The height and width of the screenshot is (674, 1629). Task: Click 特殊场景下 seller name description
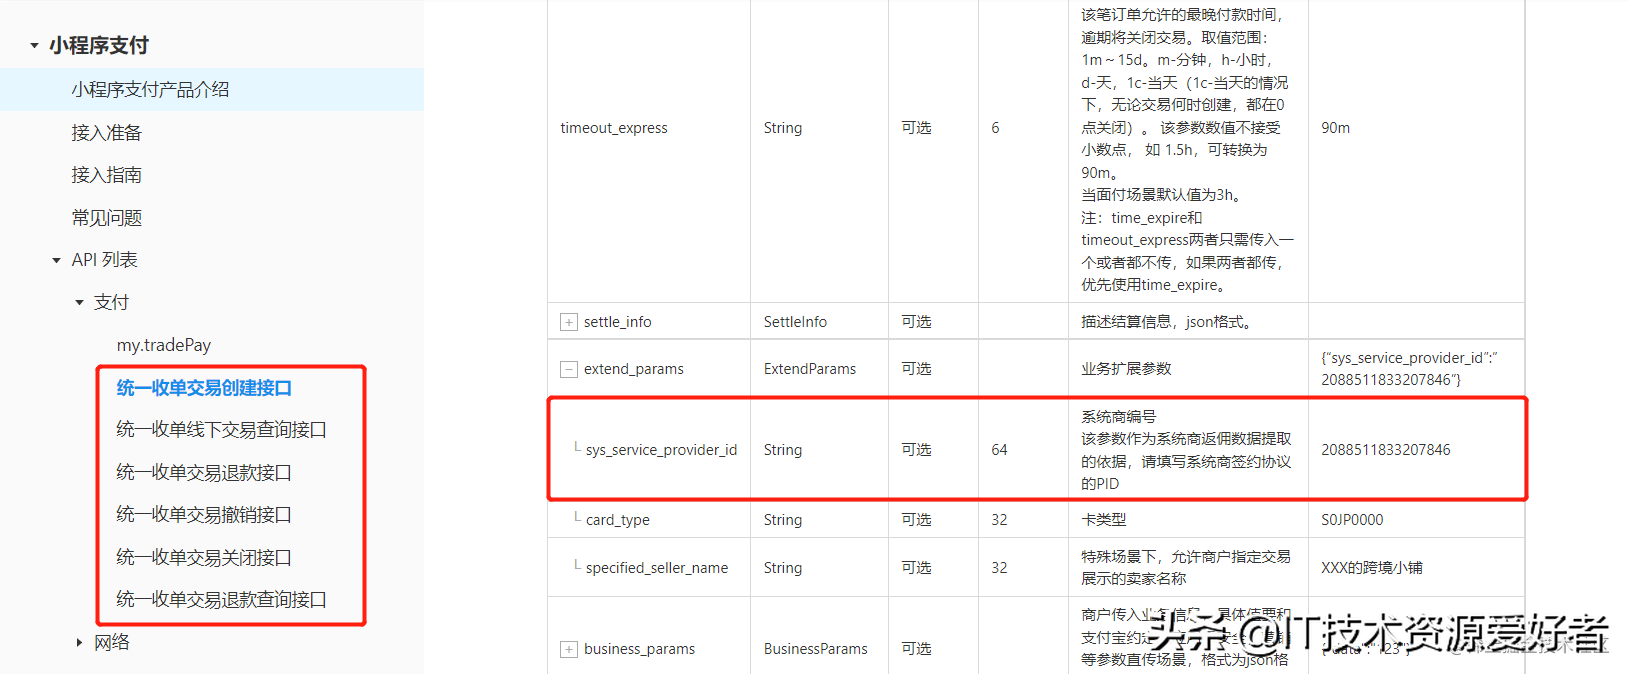coord(1186,568)
